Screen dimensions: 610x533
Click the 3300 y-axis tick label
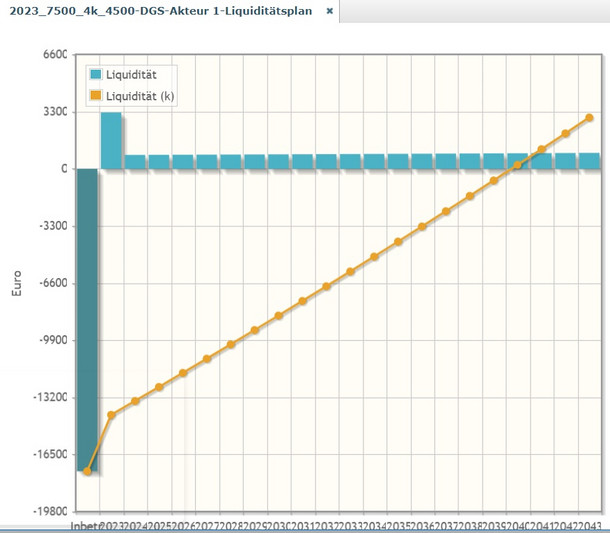(x=52, y=112)
